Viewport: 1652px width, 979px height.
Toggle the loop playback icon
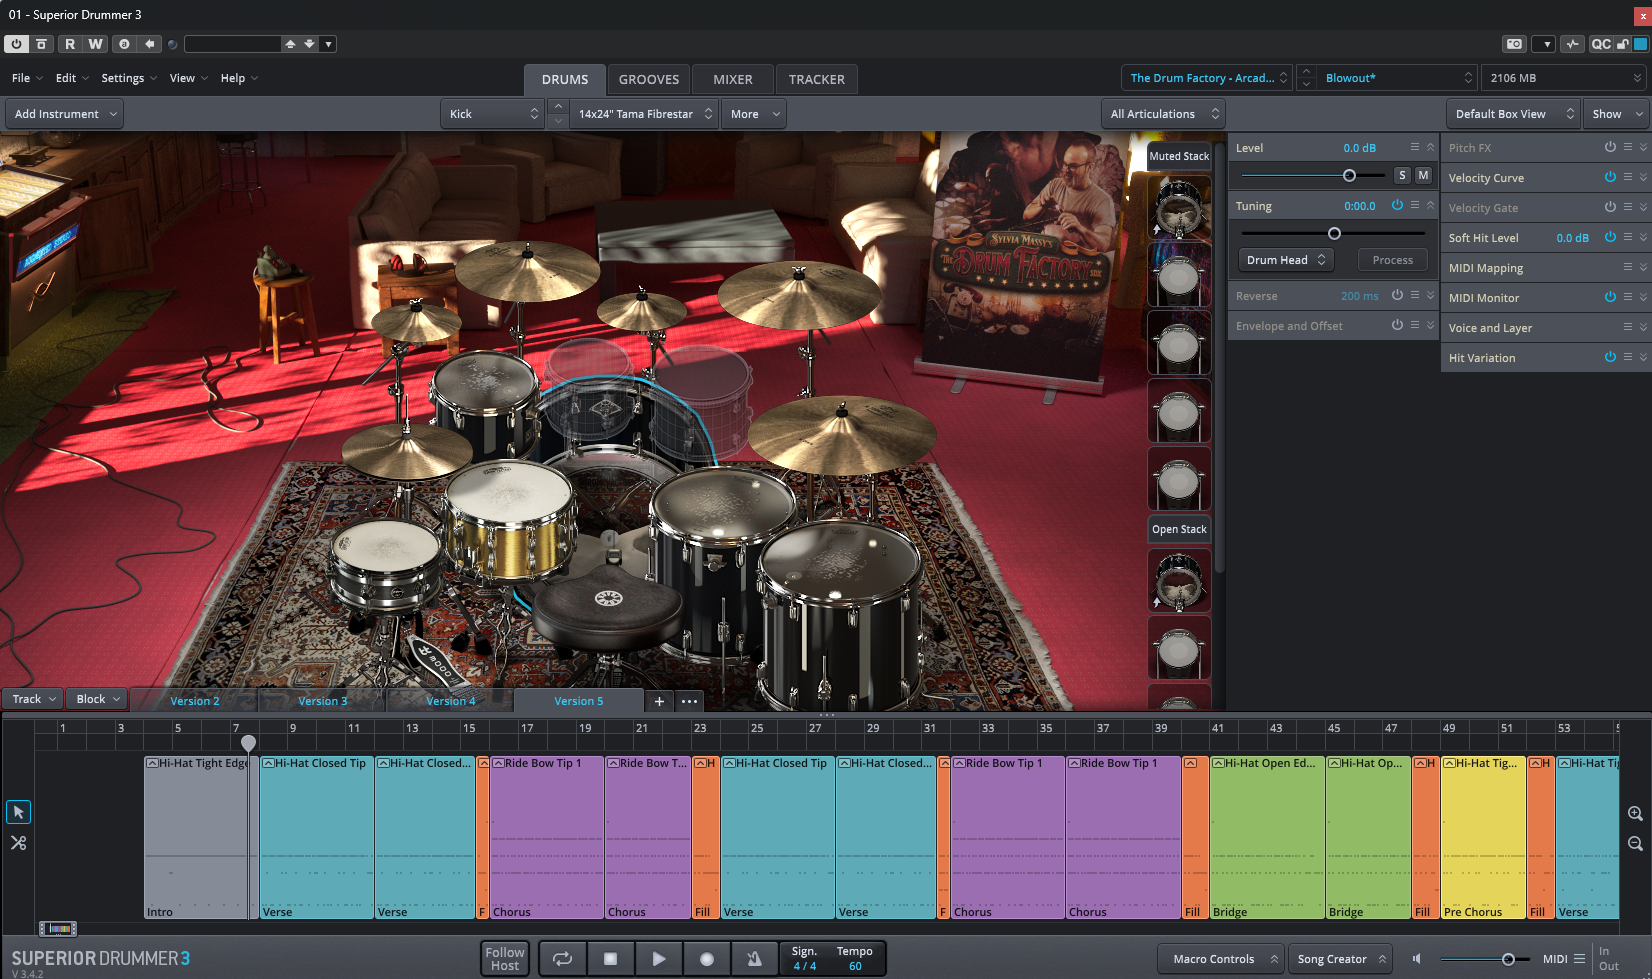pyautogui.click(x=562, y=958)
